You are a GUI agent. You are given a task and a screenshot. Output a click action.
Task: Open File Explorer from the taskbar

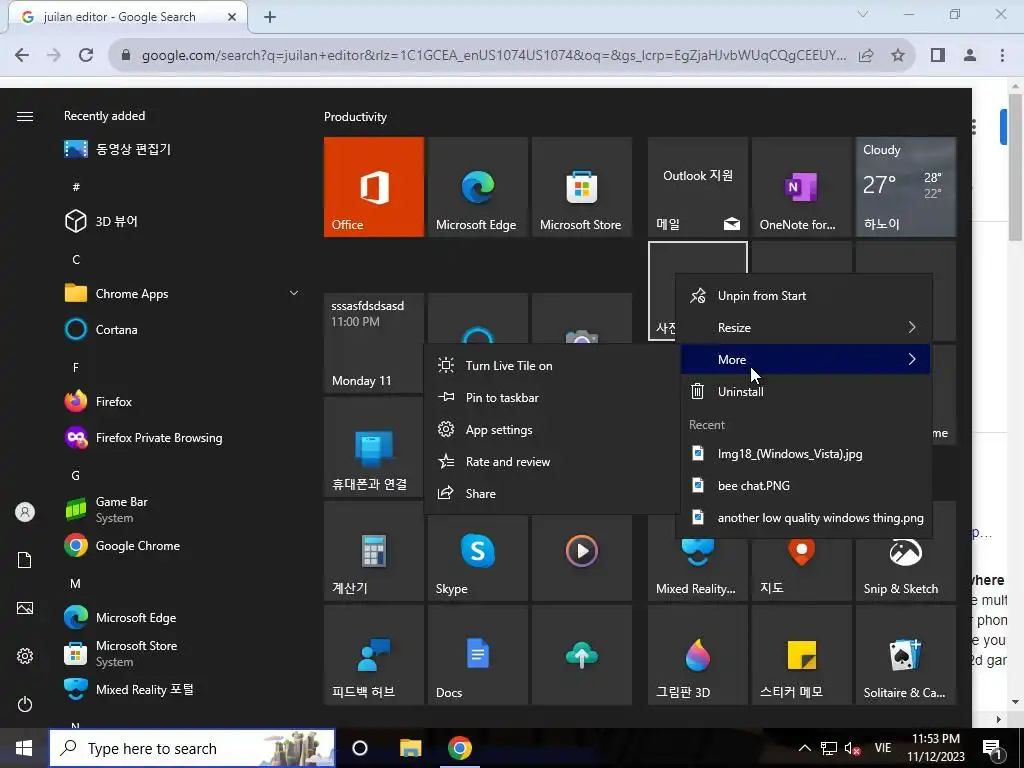point(410,748)
